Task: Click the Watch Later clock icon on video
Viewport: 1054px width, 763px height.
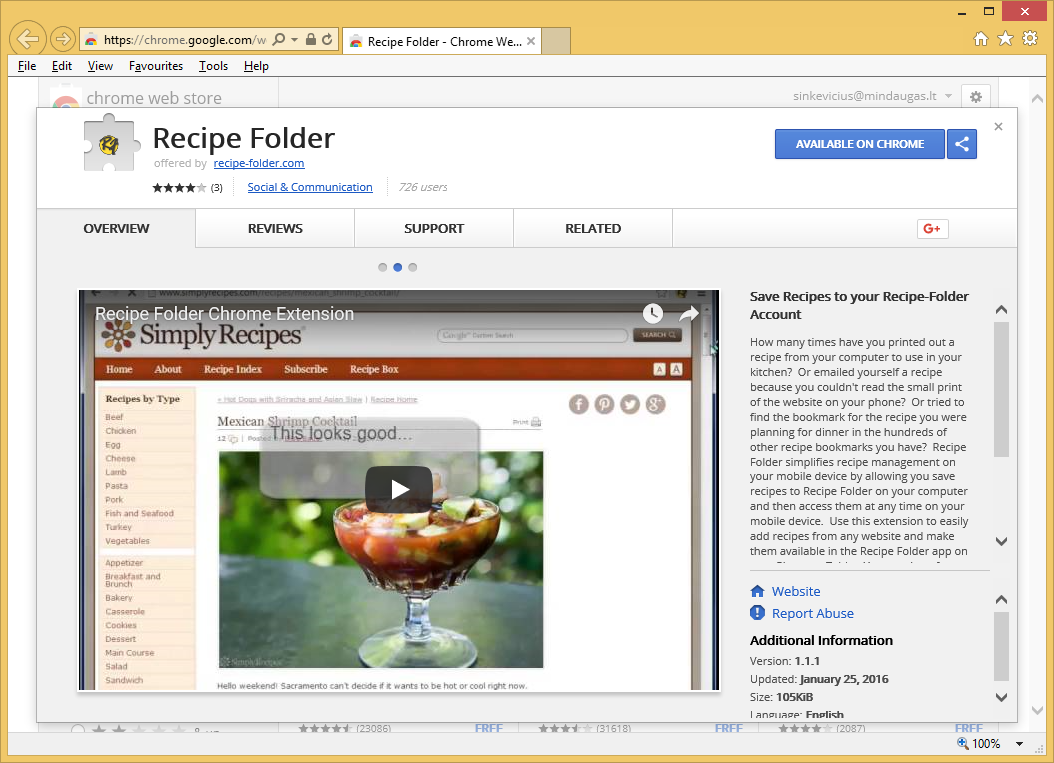Action: (653, 313)
